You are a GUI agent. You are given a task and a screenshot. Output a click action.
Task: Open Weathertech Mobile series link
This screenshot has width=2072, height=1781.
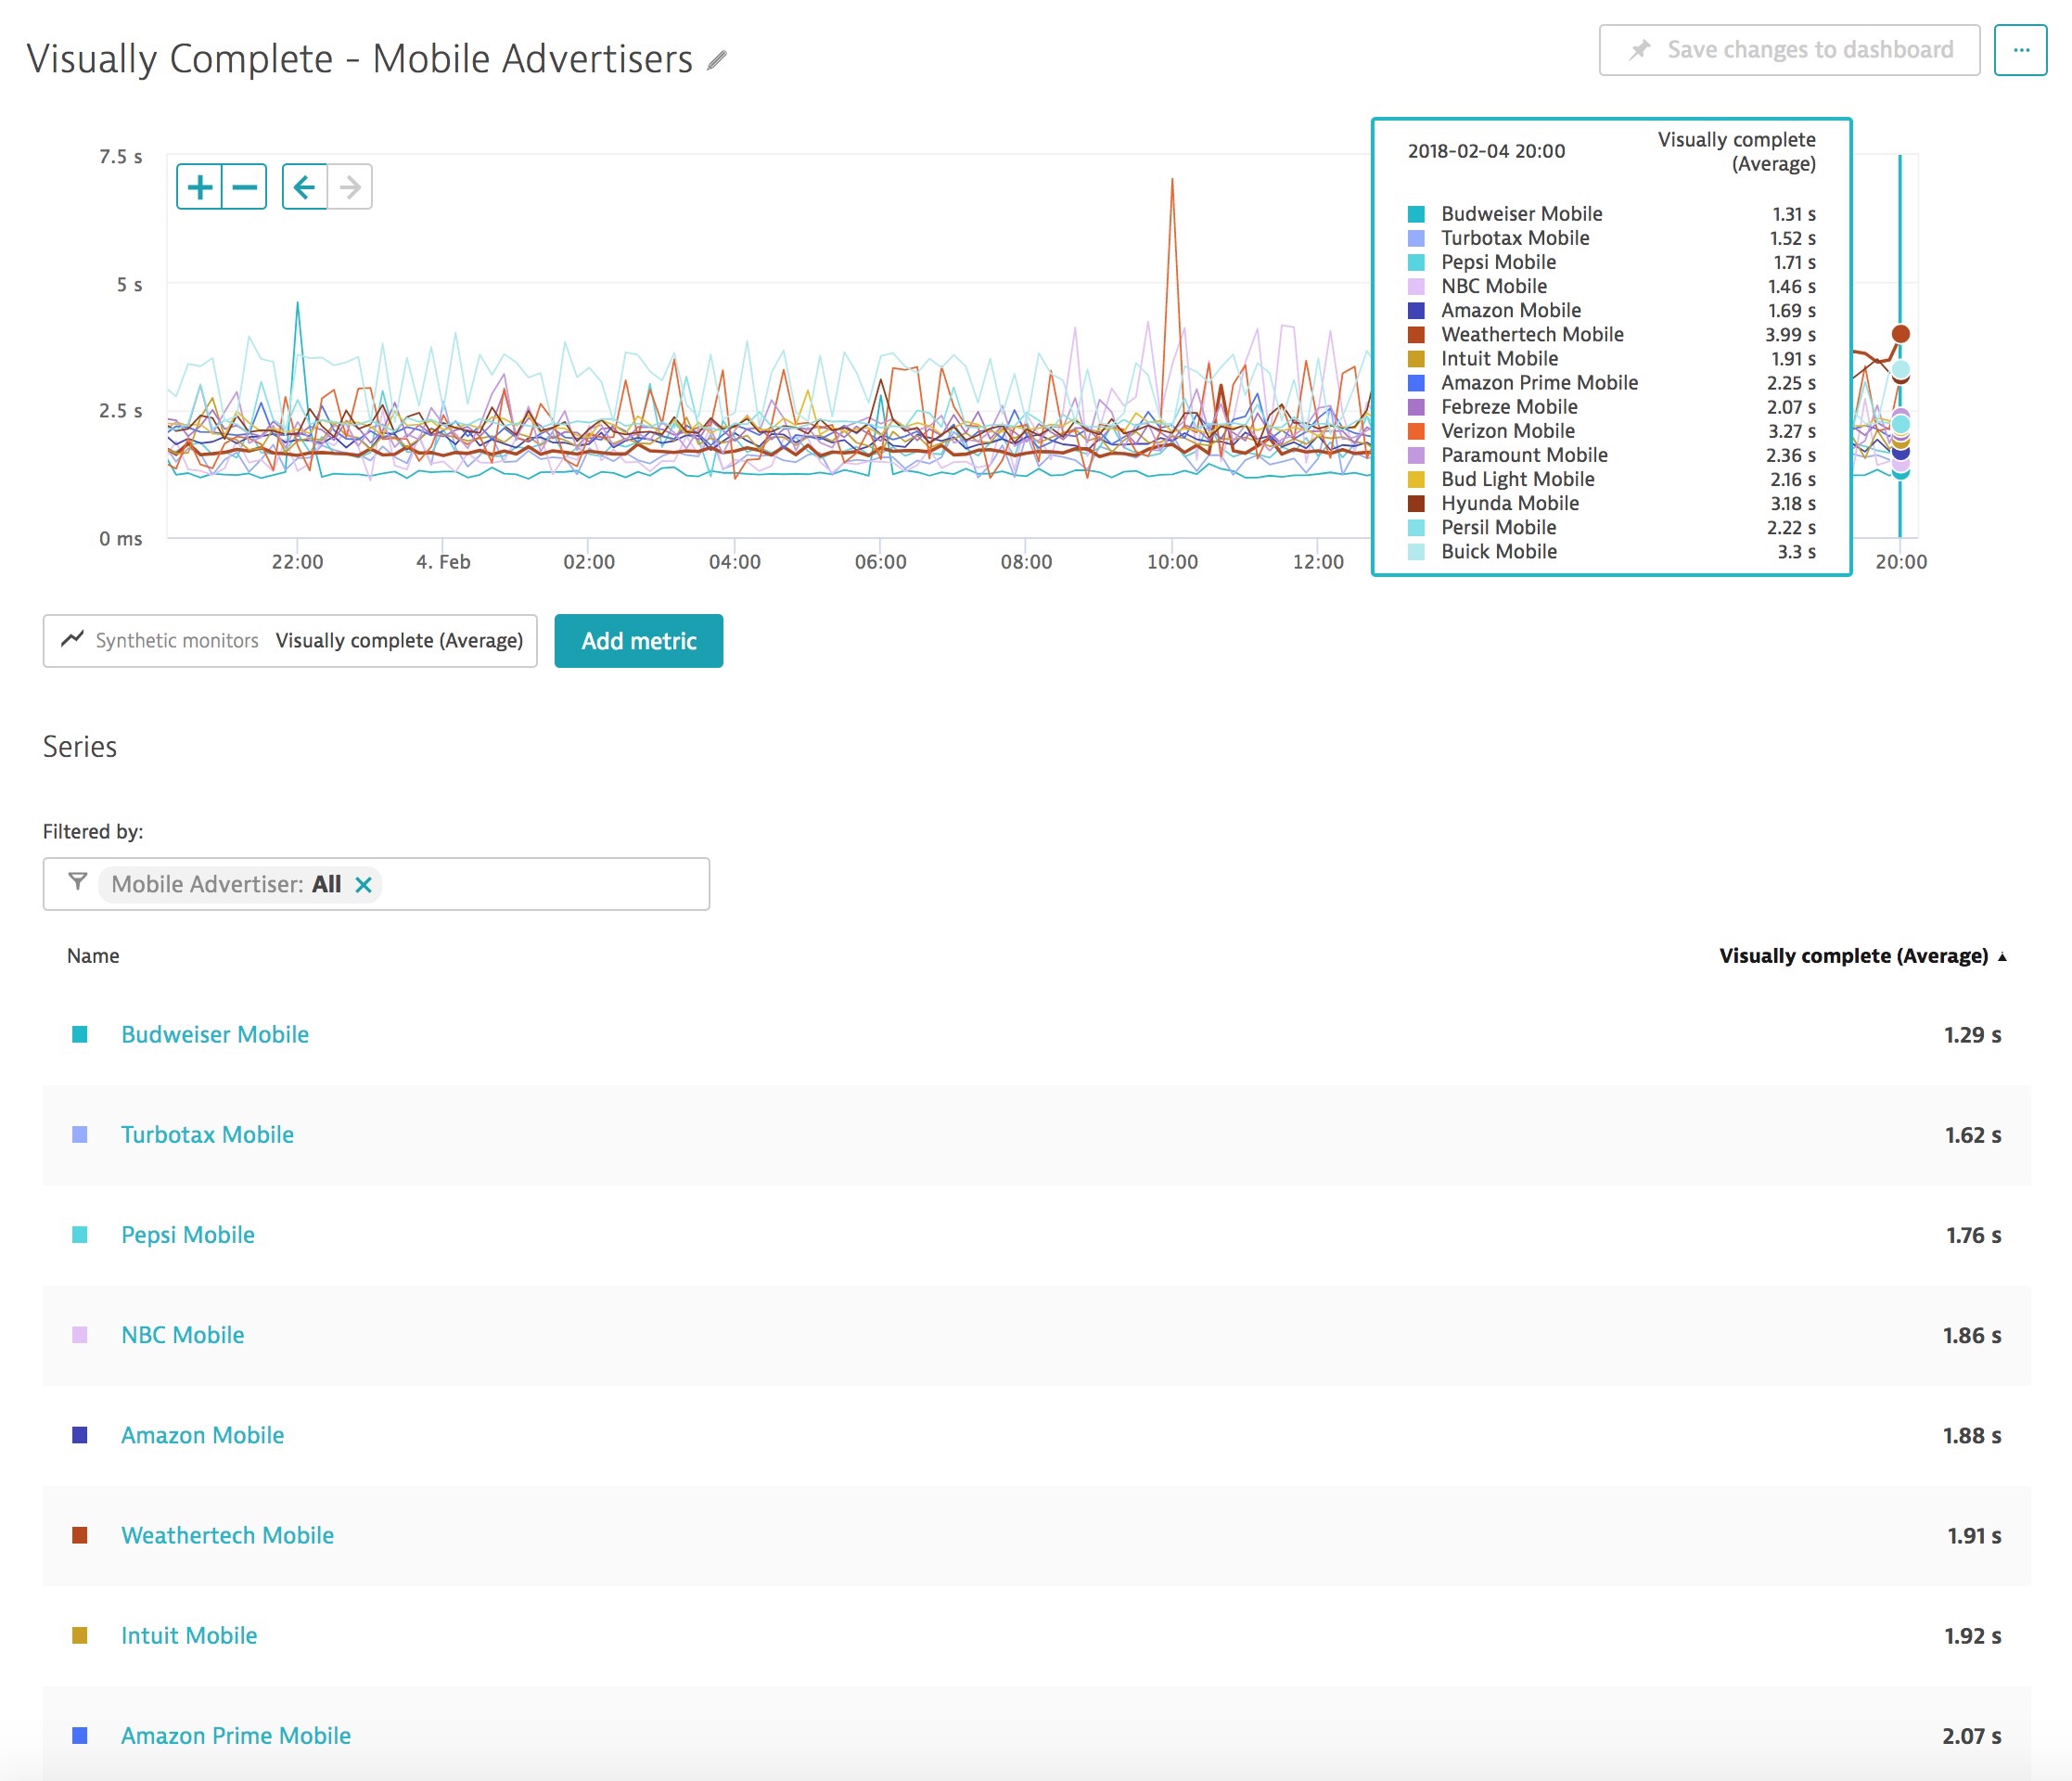tap(228, 1535)
